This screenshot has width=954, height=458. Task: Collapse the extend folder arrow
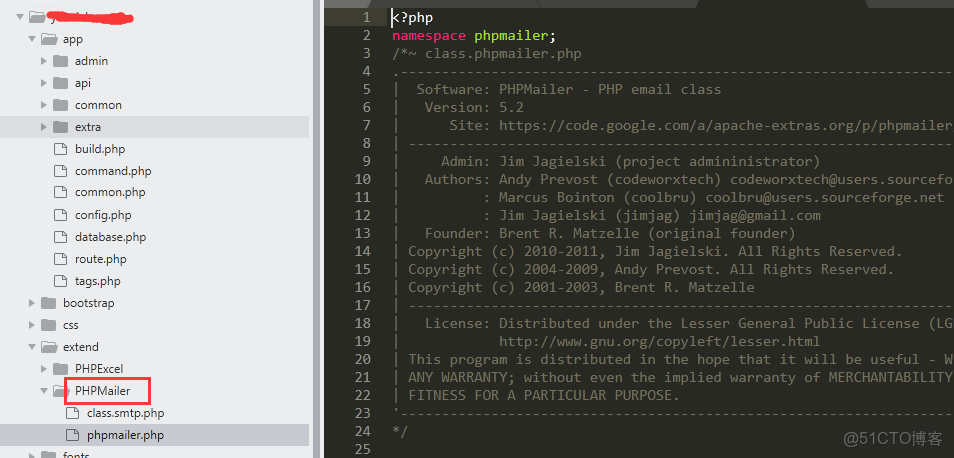point(32,347)
